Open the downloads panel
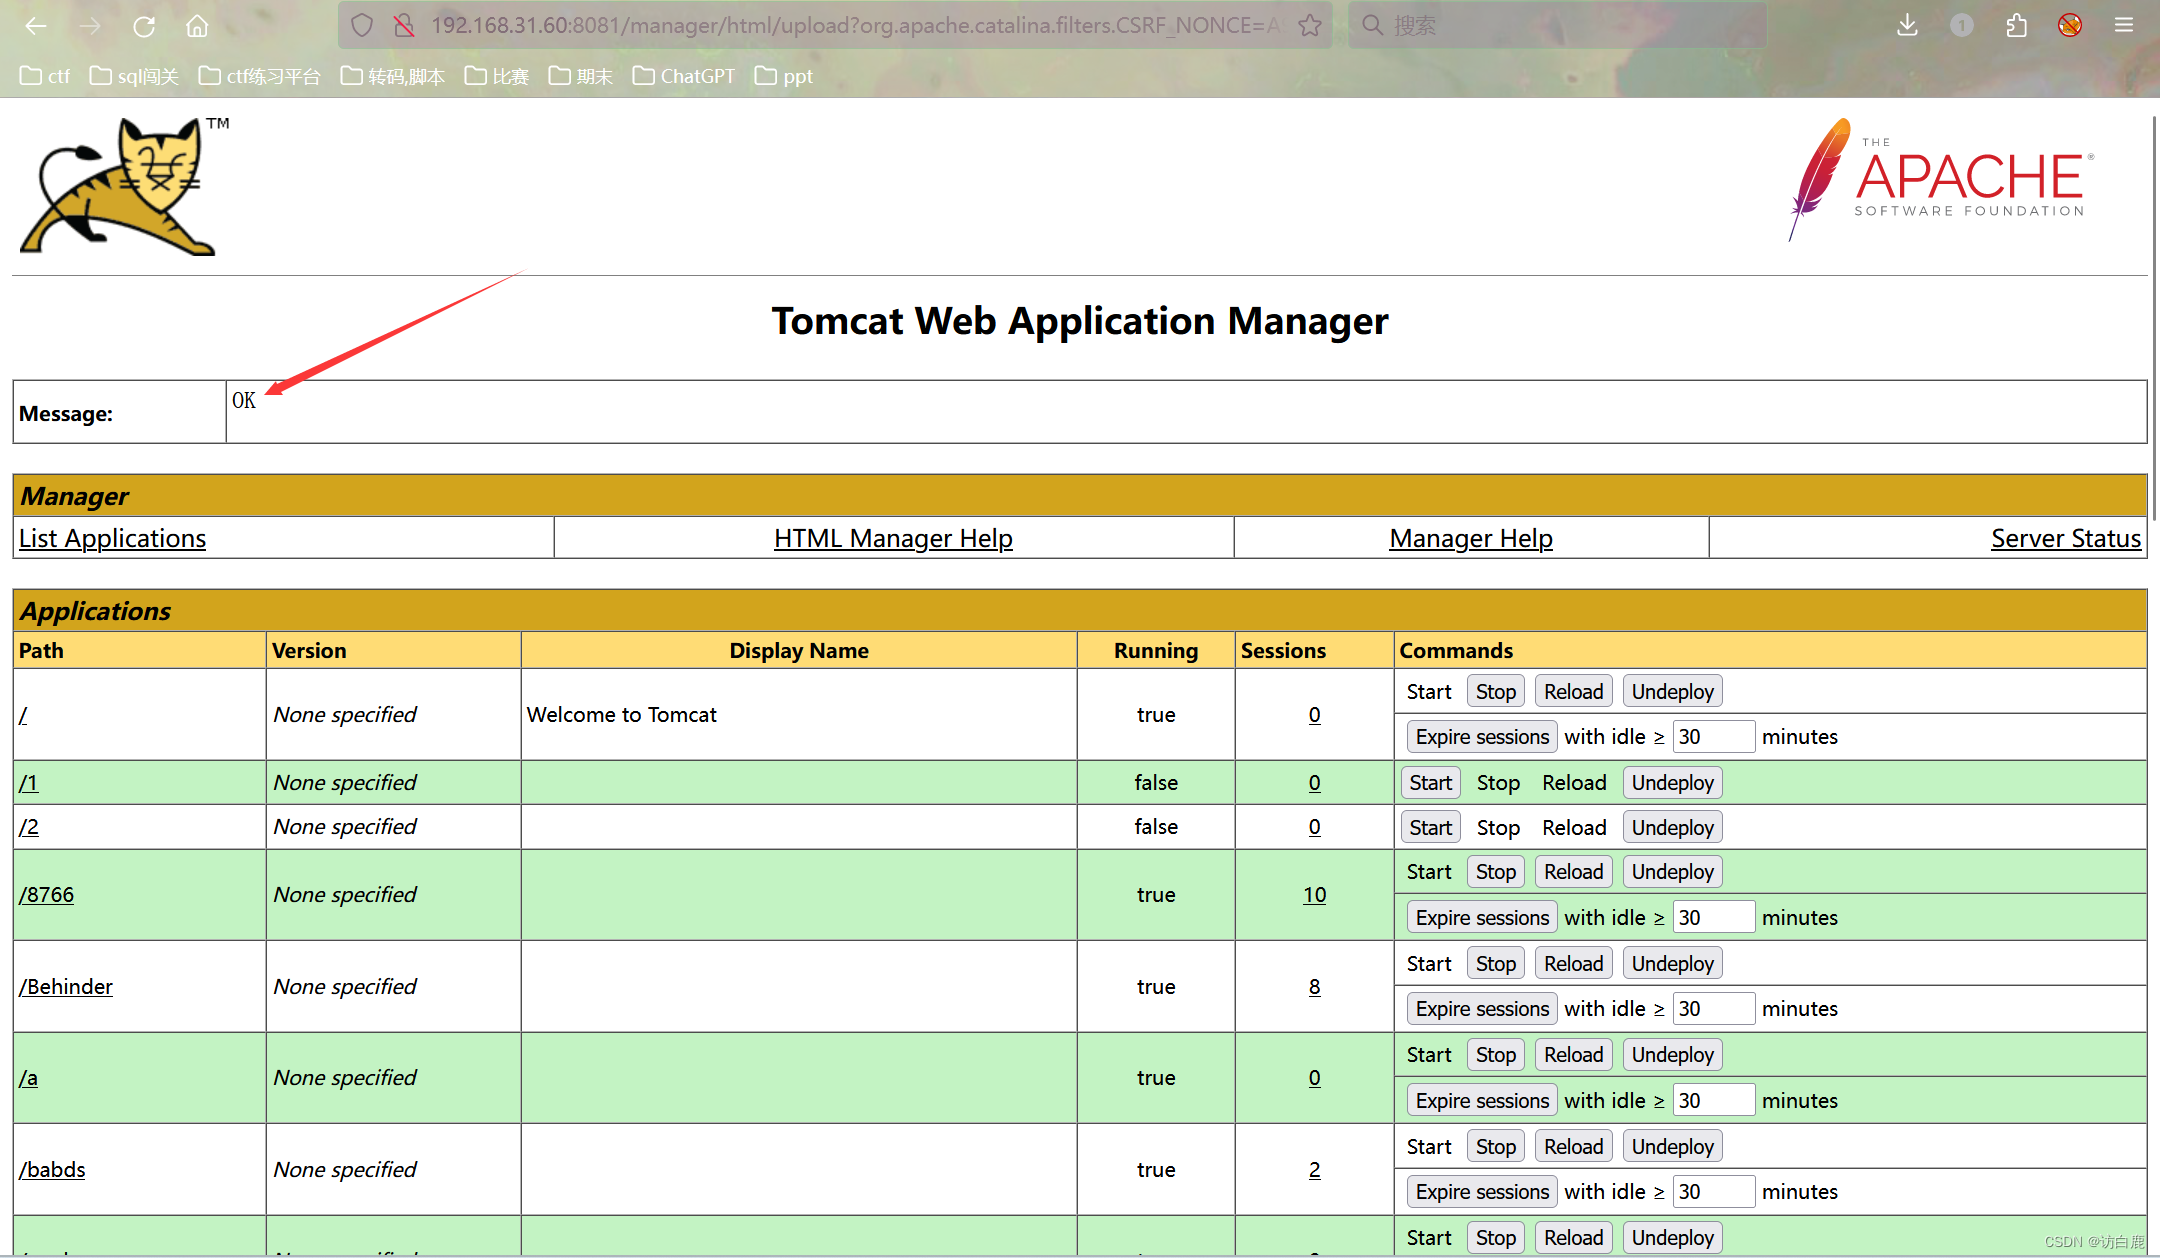Image resolution: width=2160 pixels, height=1258 pixels. [x=1907, y=25]
